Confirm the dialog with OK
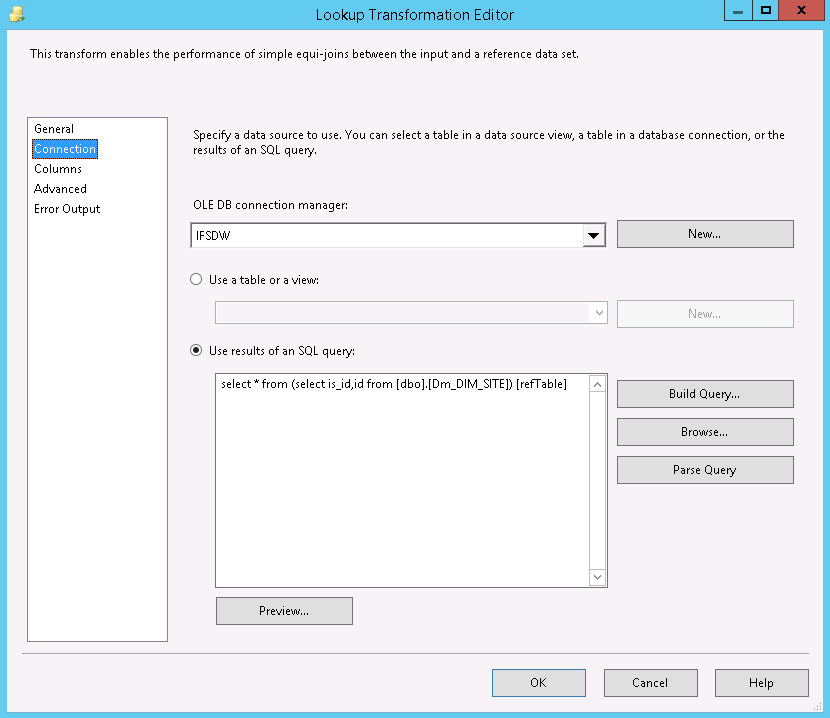 (538, 683)
